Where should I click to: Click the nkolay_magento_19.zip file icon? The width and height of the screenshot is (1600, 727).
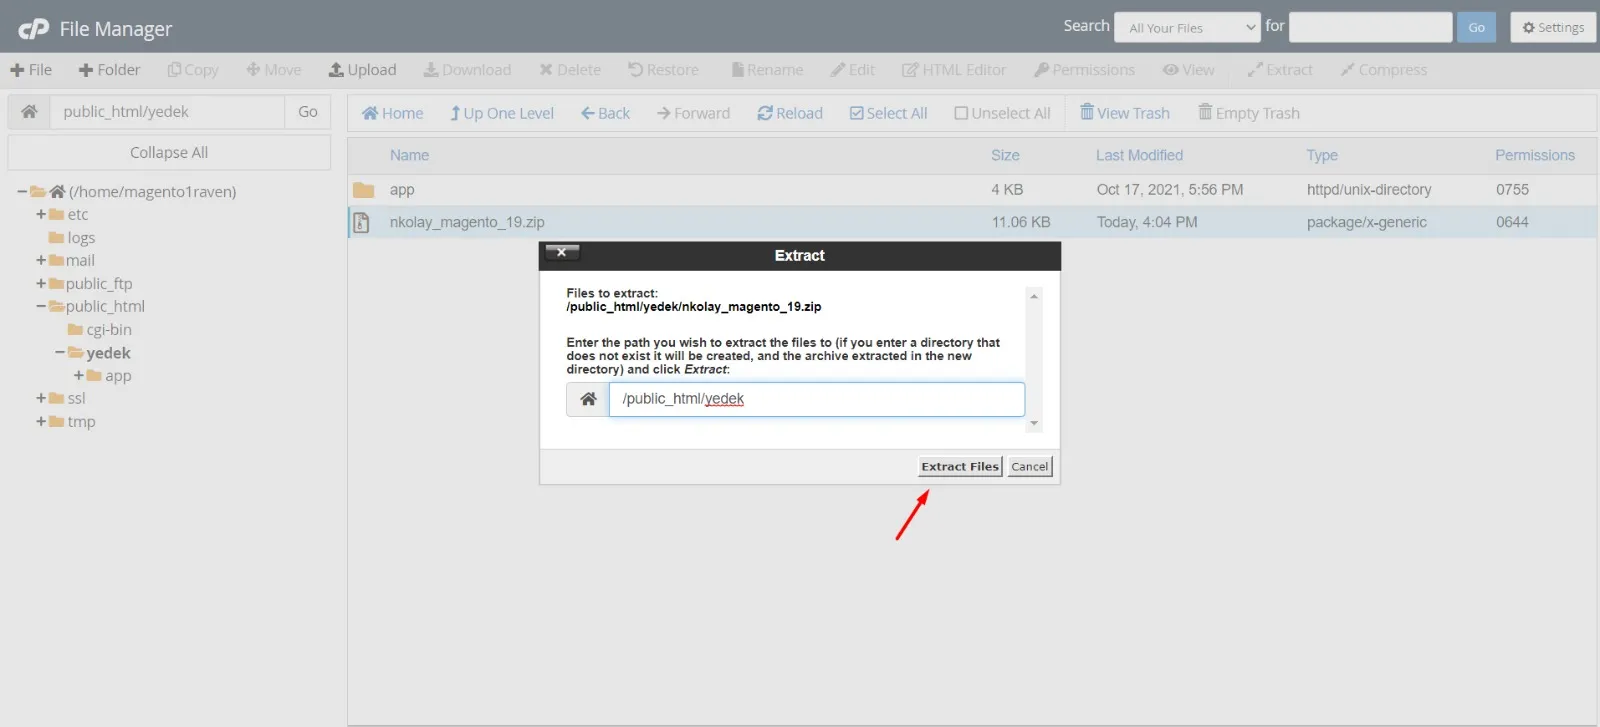point(362,222)
